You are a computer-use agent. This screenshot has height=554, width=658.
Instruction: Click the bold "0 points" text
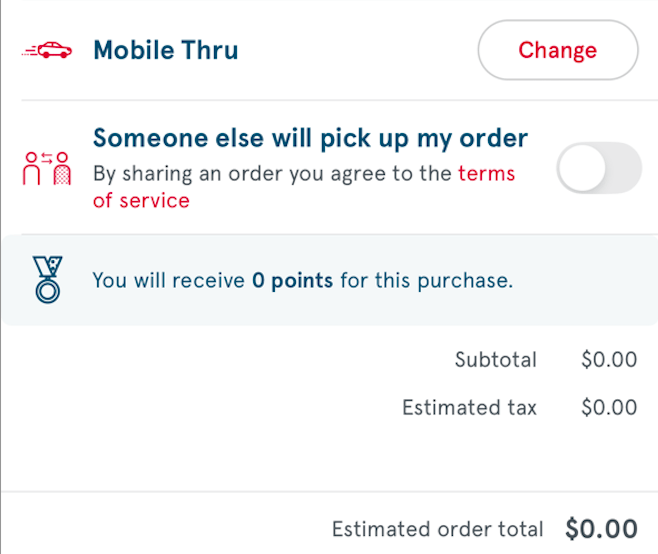(x=292, y=281)
